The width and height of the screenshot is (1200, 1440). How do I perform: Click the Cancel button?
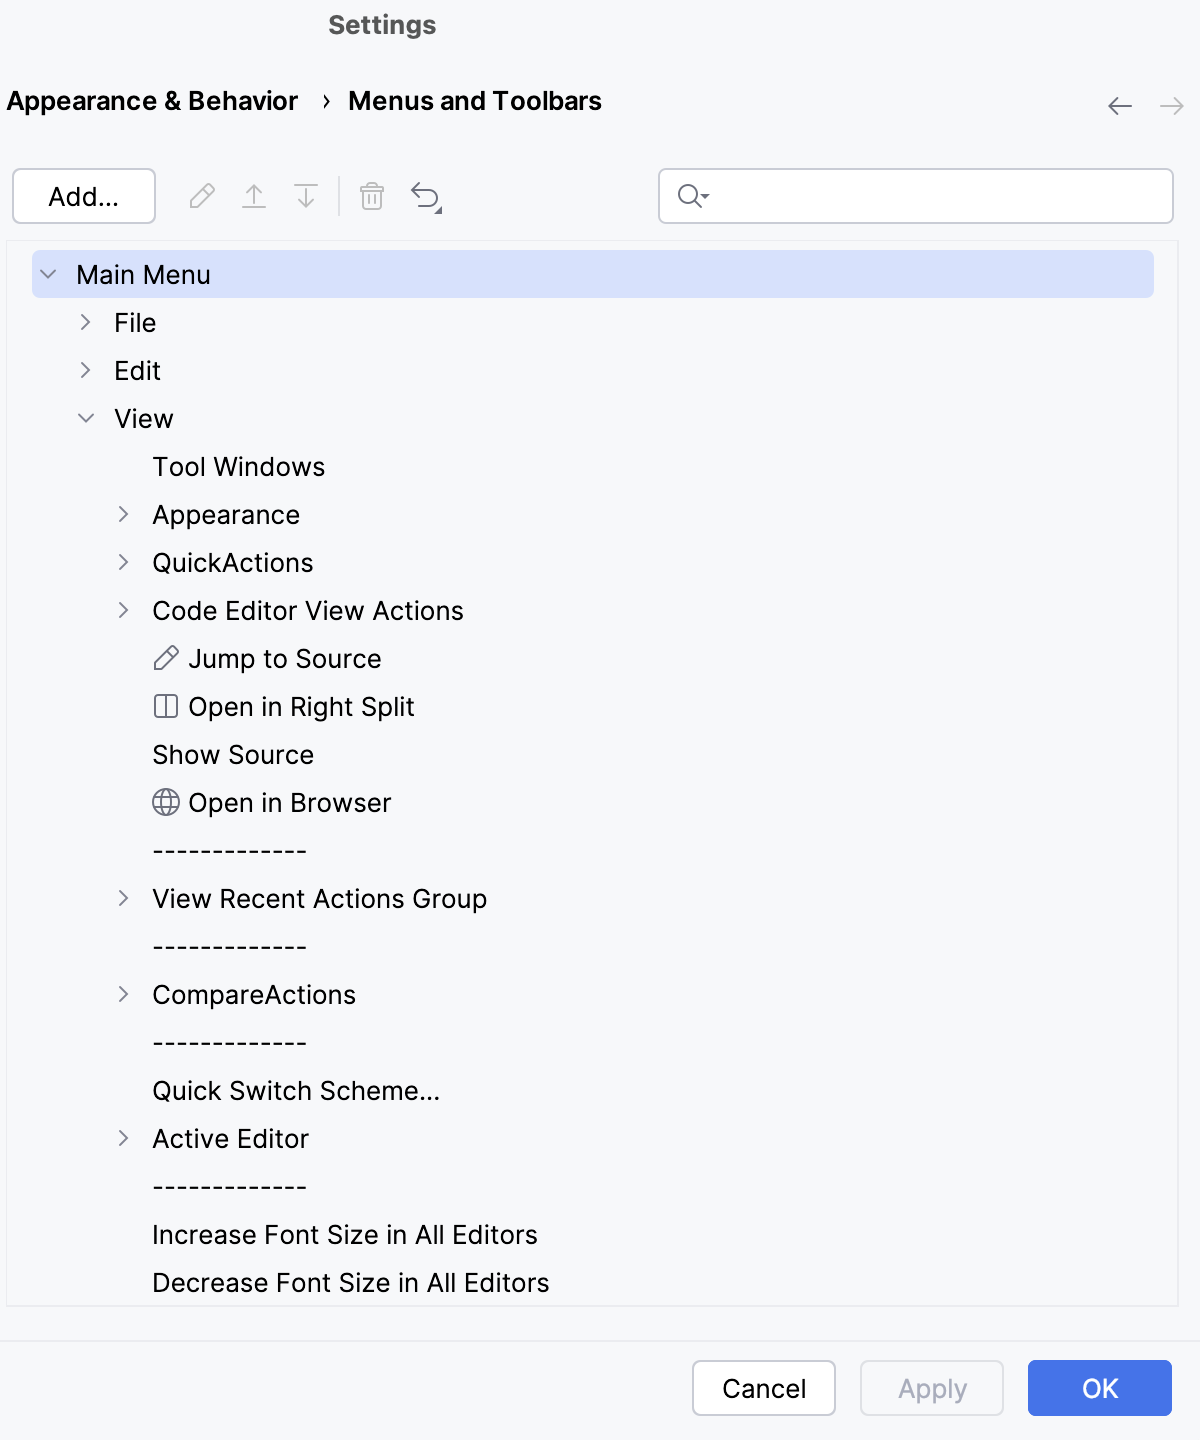point(763,1388)
